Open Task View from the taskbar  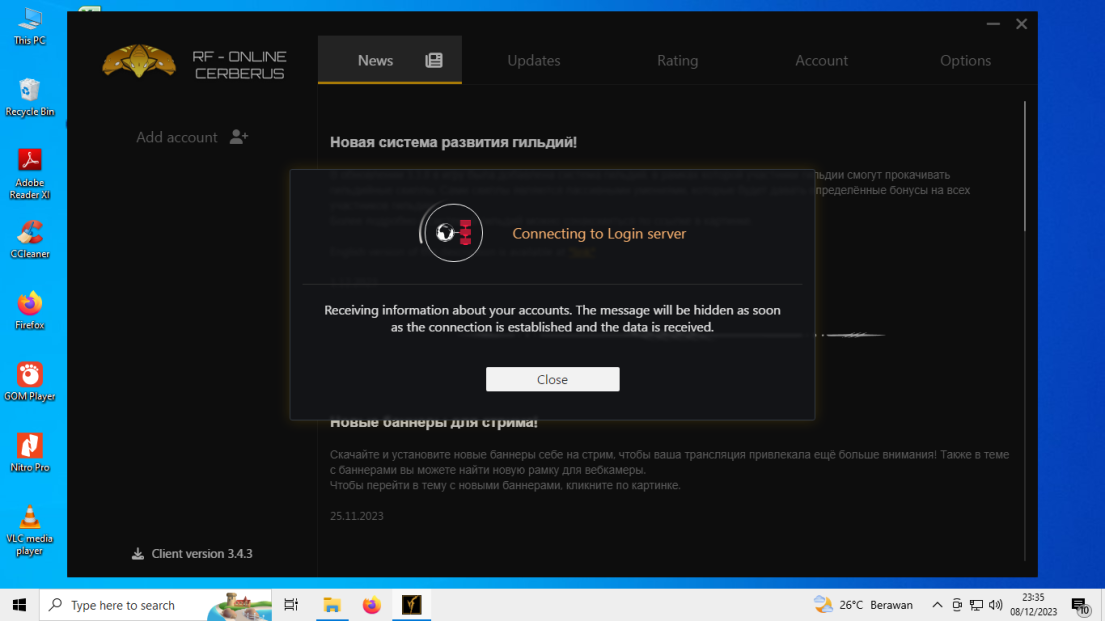coord(291,605)
